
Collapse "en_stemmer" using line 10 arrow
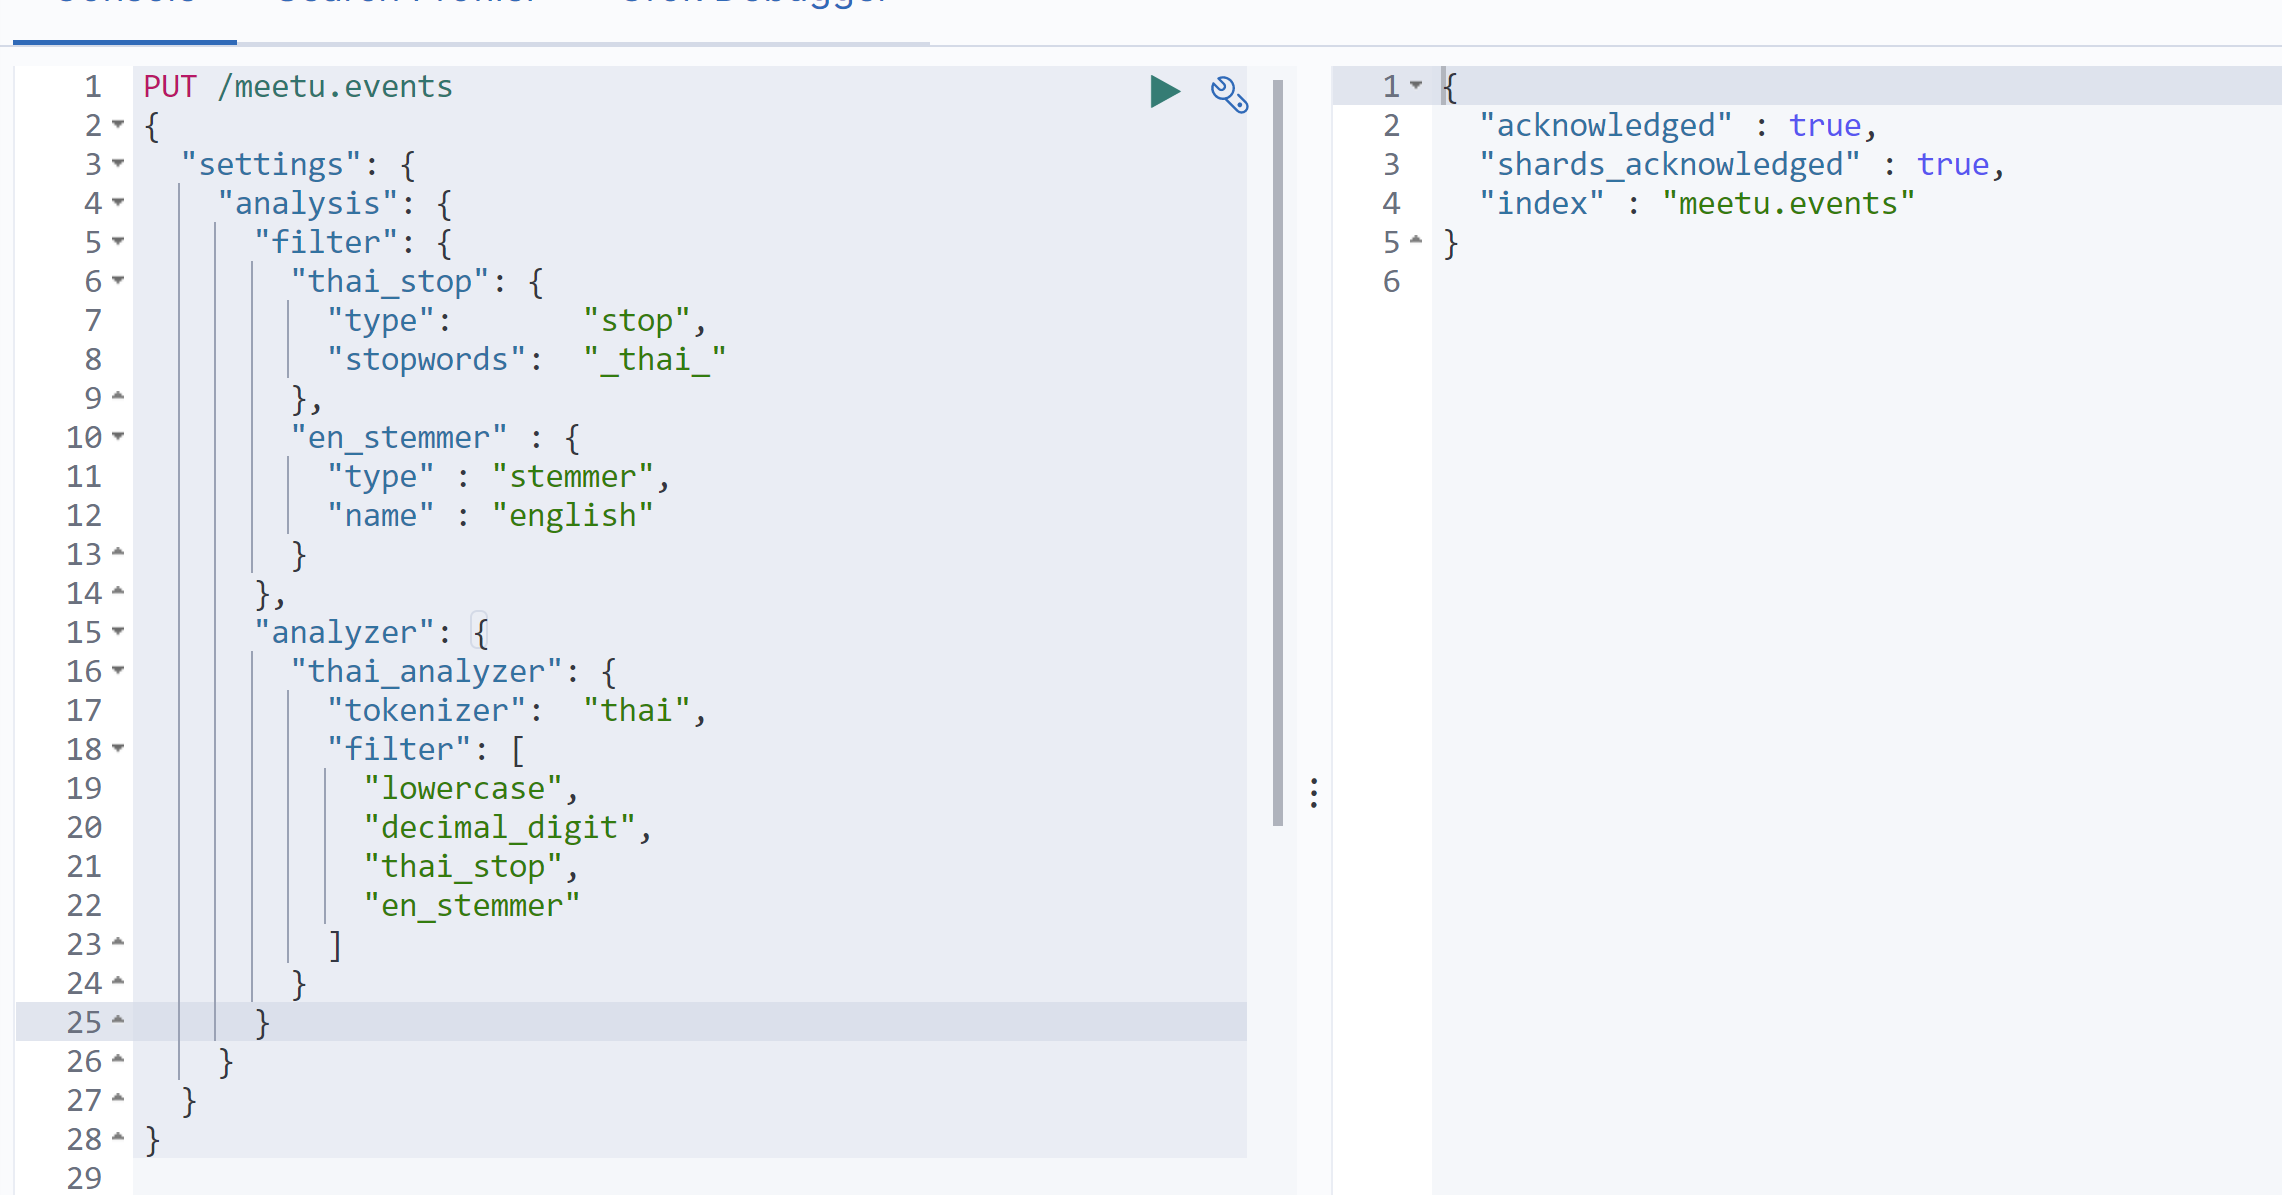click(118, 436)
